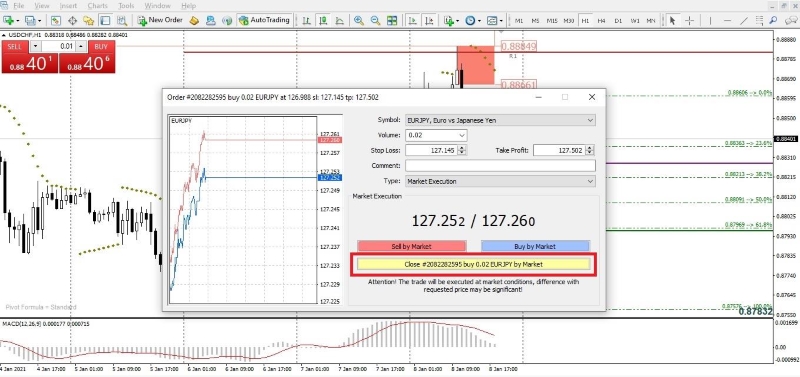The image size is (800, 377).
Task: Switch timeframe to M15
Action: pos(552,21)
